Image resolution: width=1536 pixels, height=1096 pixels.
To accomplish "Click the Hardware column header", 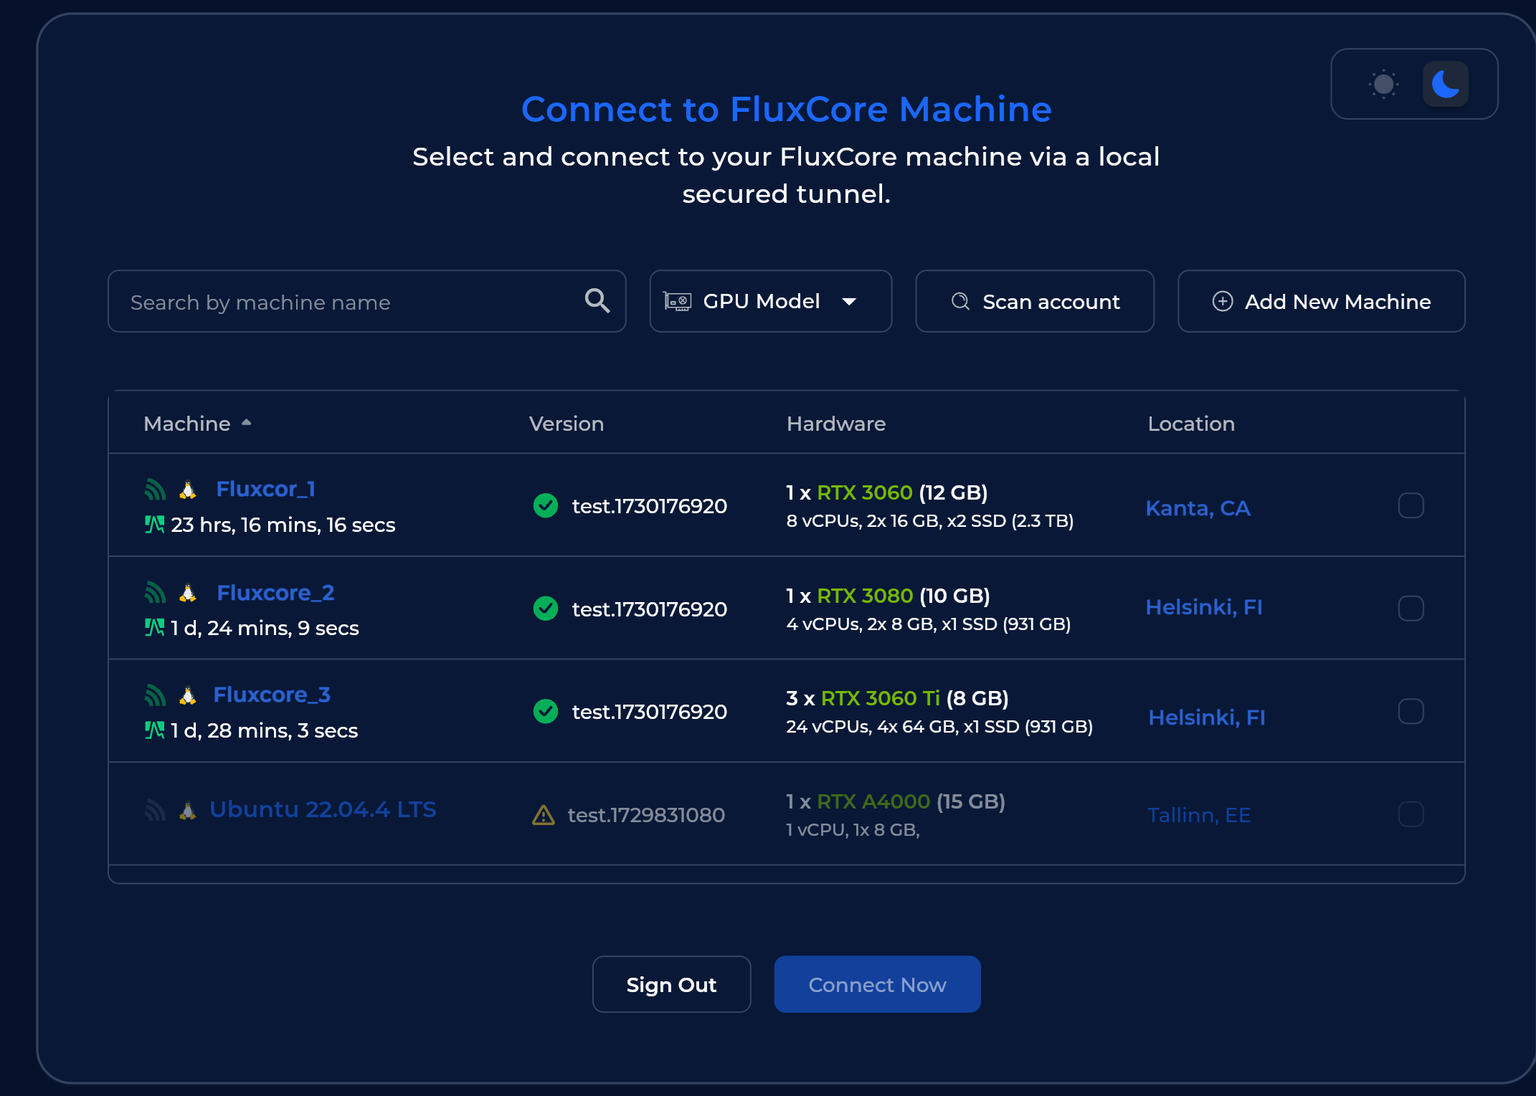I will click(x=836, y=424).
